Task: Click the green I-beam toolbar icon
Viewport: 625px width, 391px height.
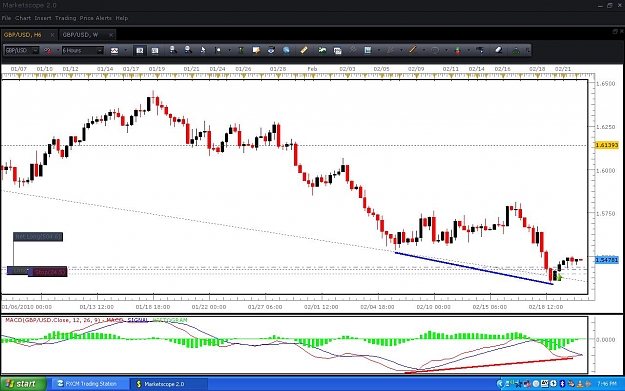Action: tap(241, 50)
